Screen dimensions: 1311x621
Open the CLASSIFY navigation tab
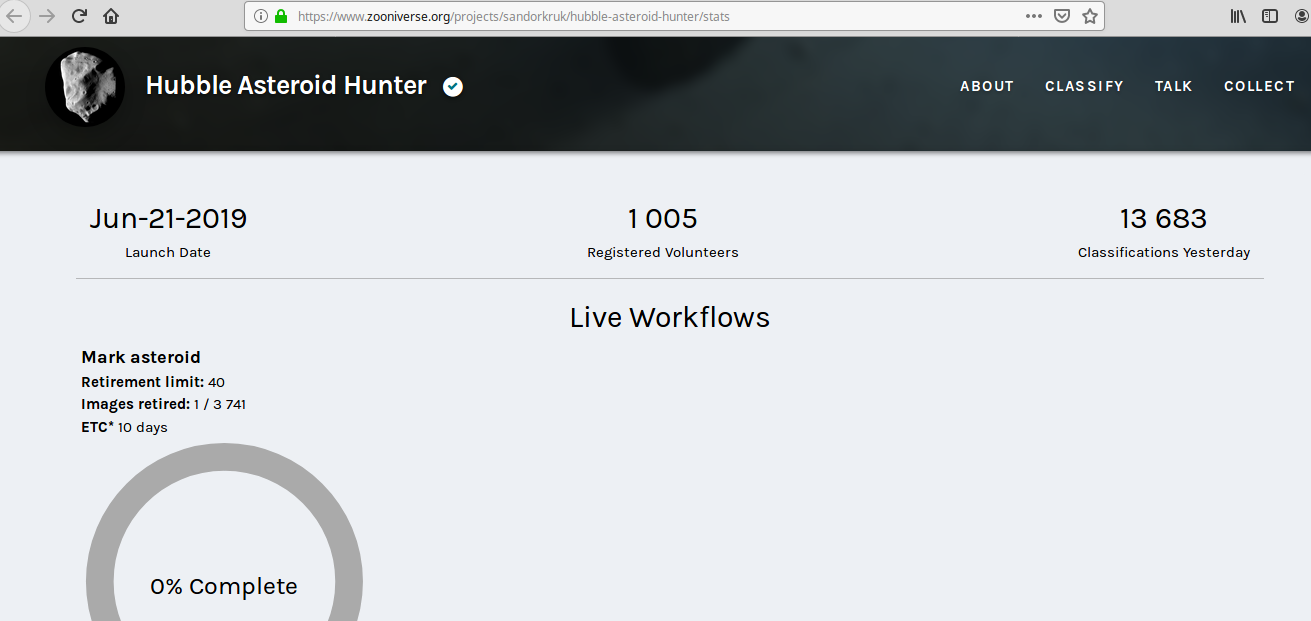(x=1084, y=86)
